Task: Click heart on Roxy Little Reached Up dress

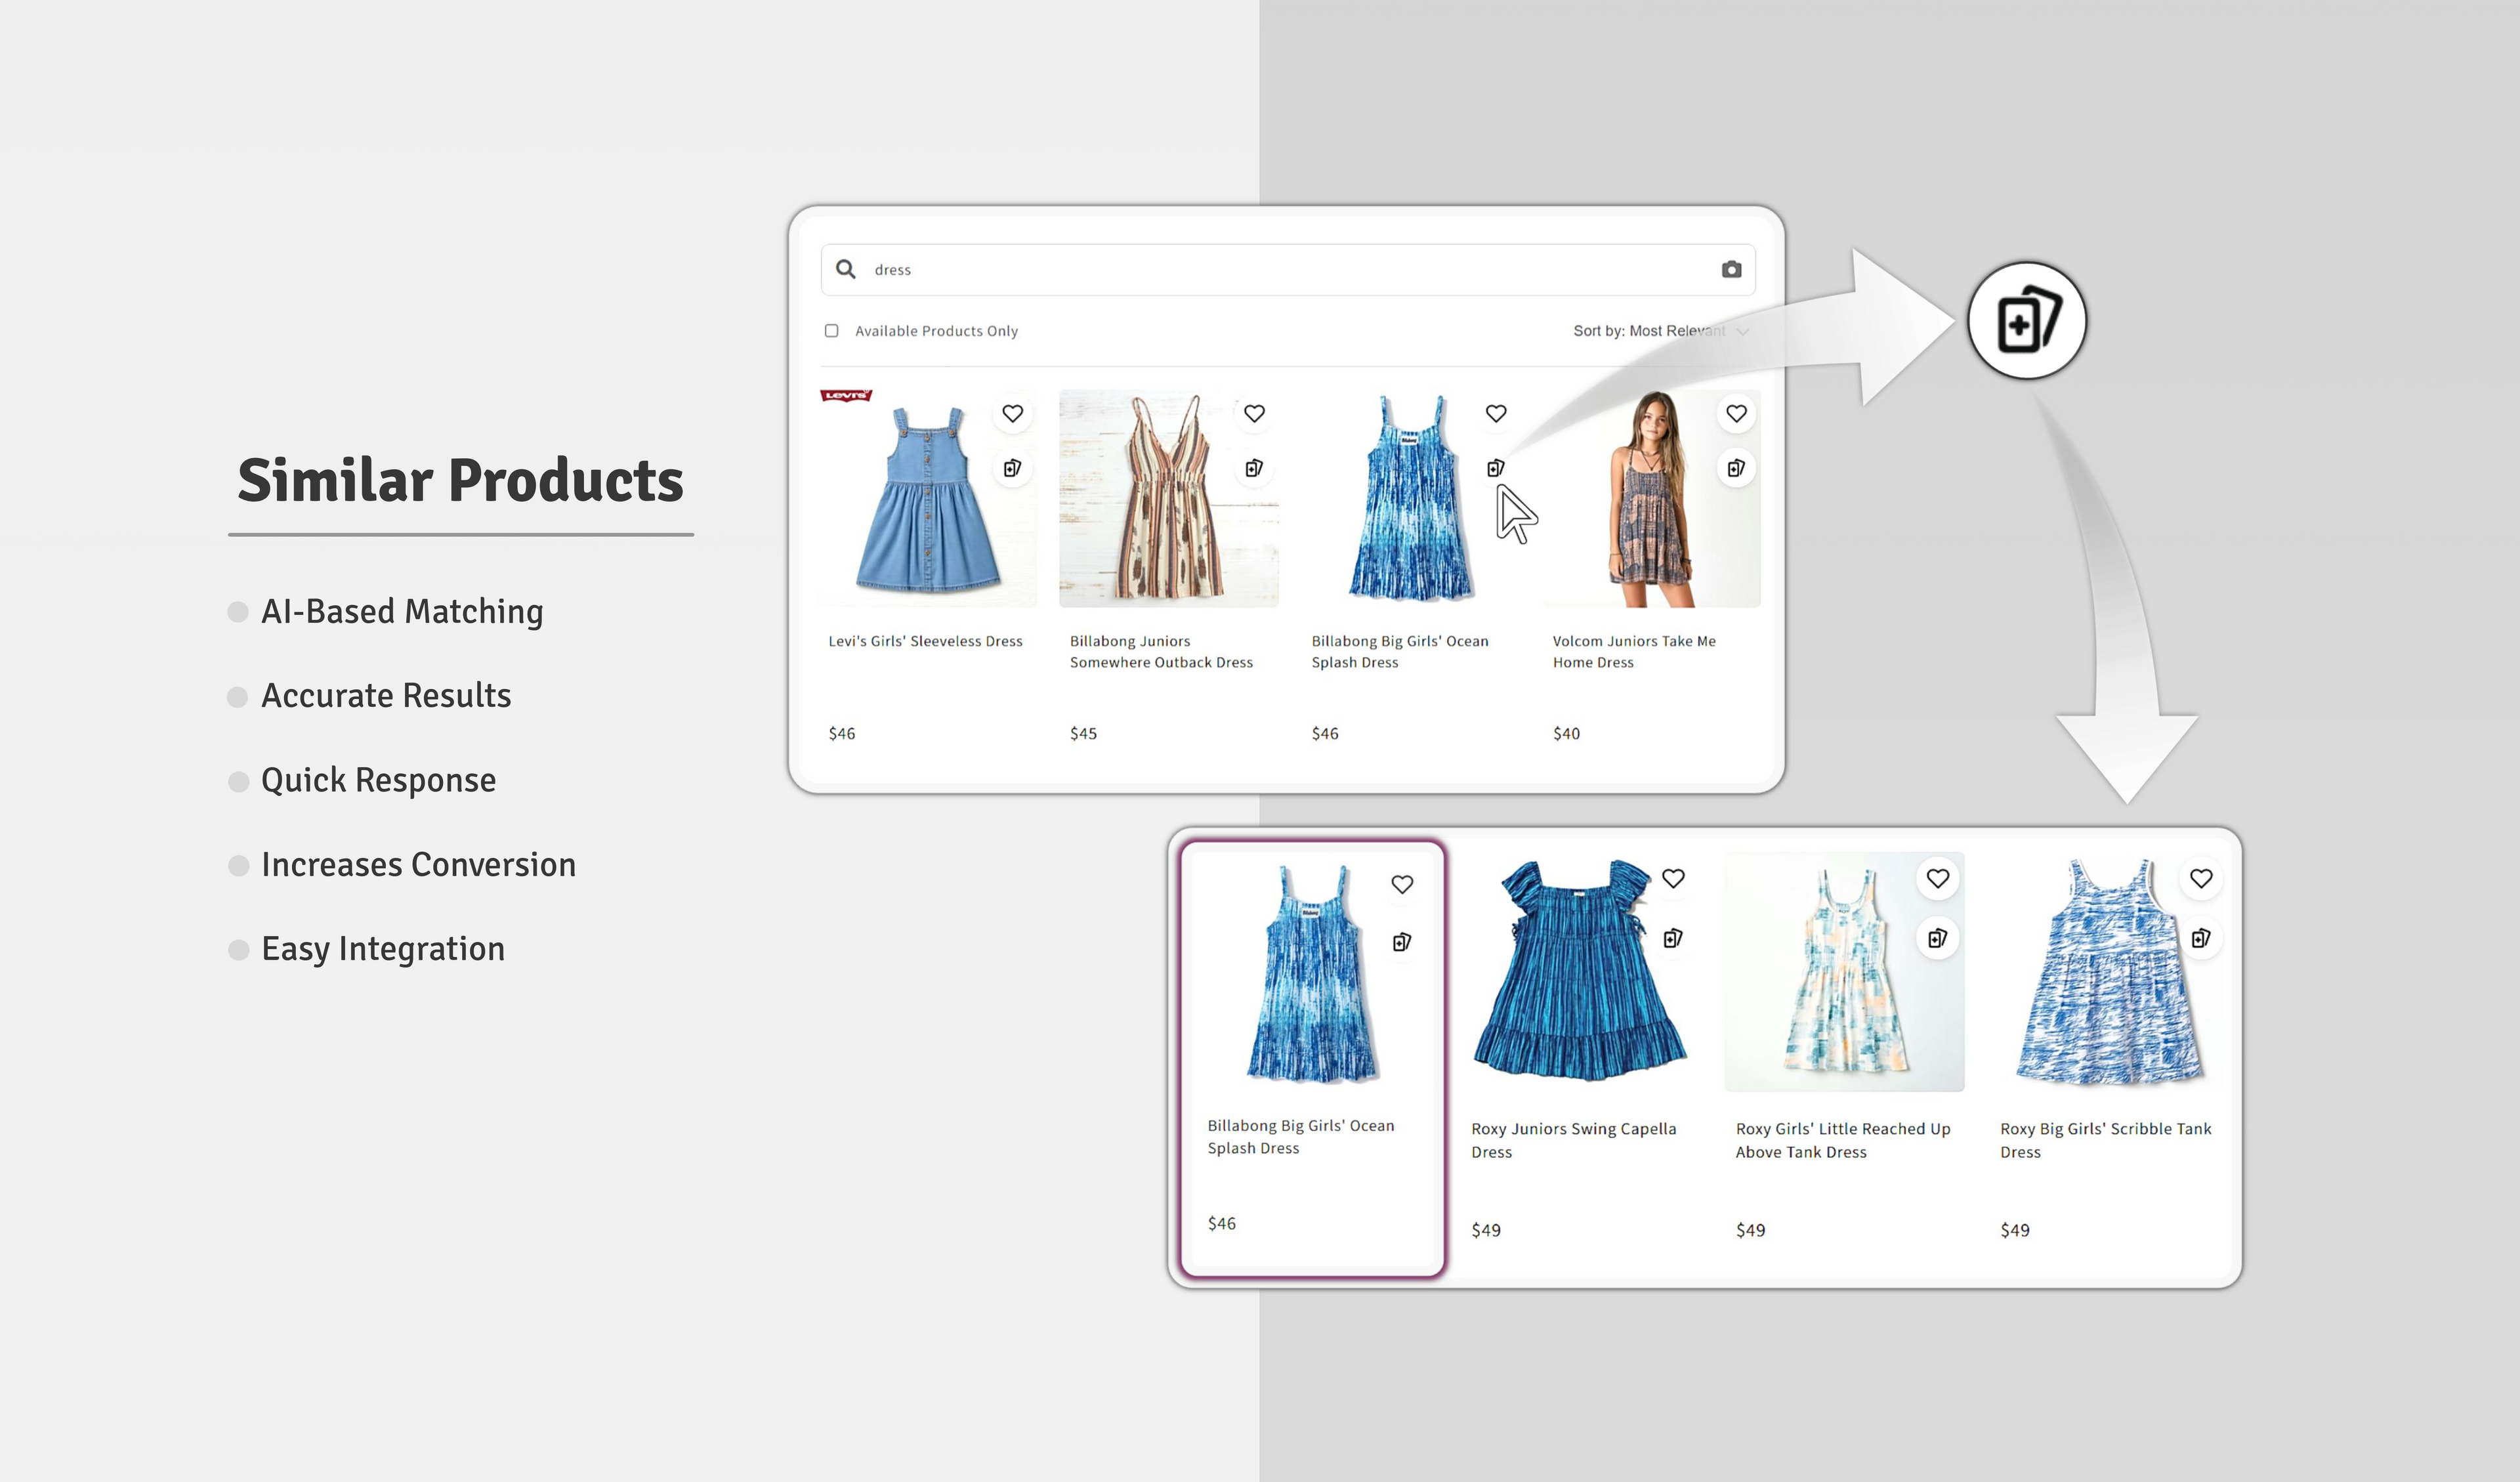Action: tap(1937, 878)
